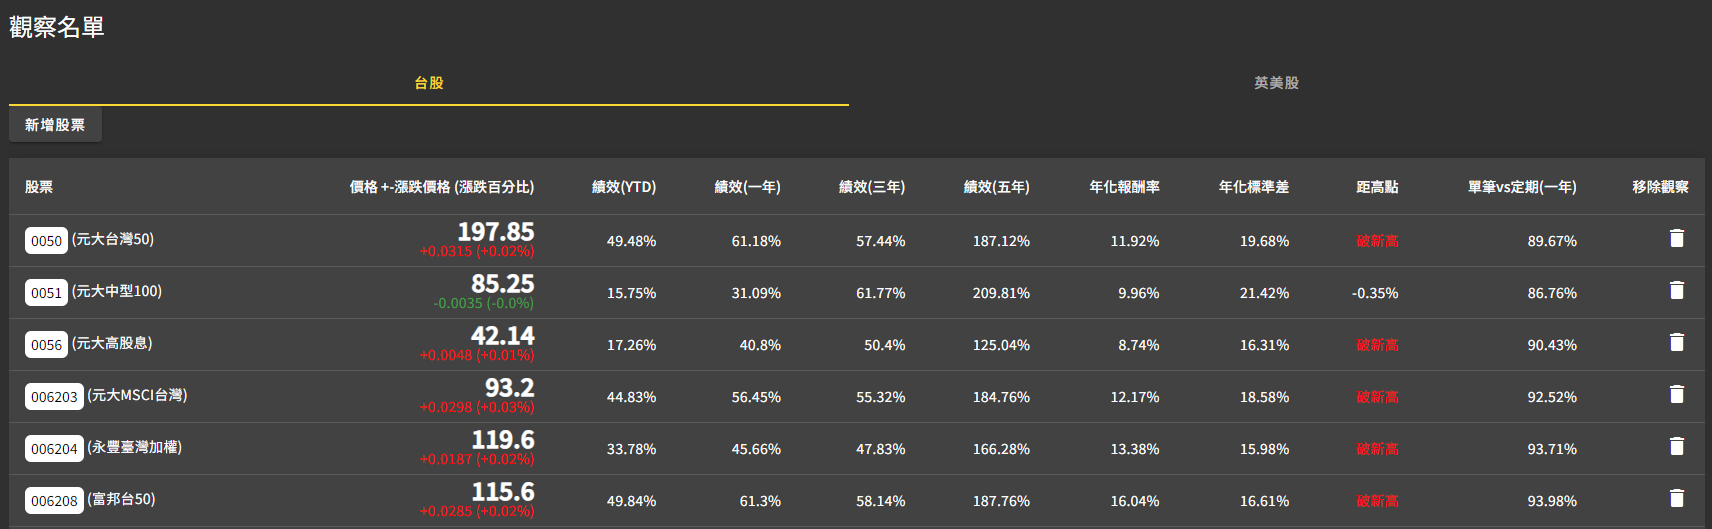This screenshot has height=529, width=1712.
Task: Open the 0050 stock code link
Action: 46,241
